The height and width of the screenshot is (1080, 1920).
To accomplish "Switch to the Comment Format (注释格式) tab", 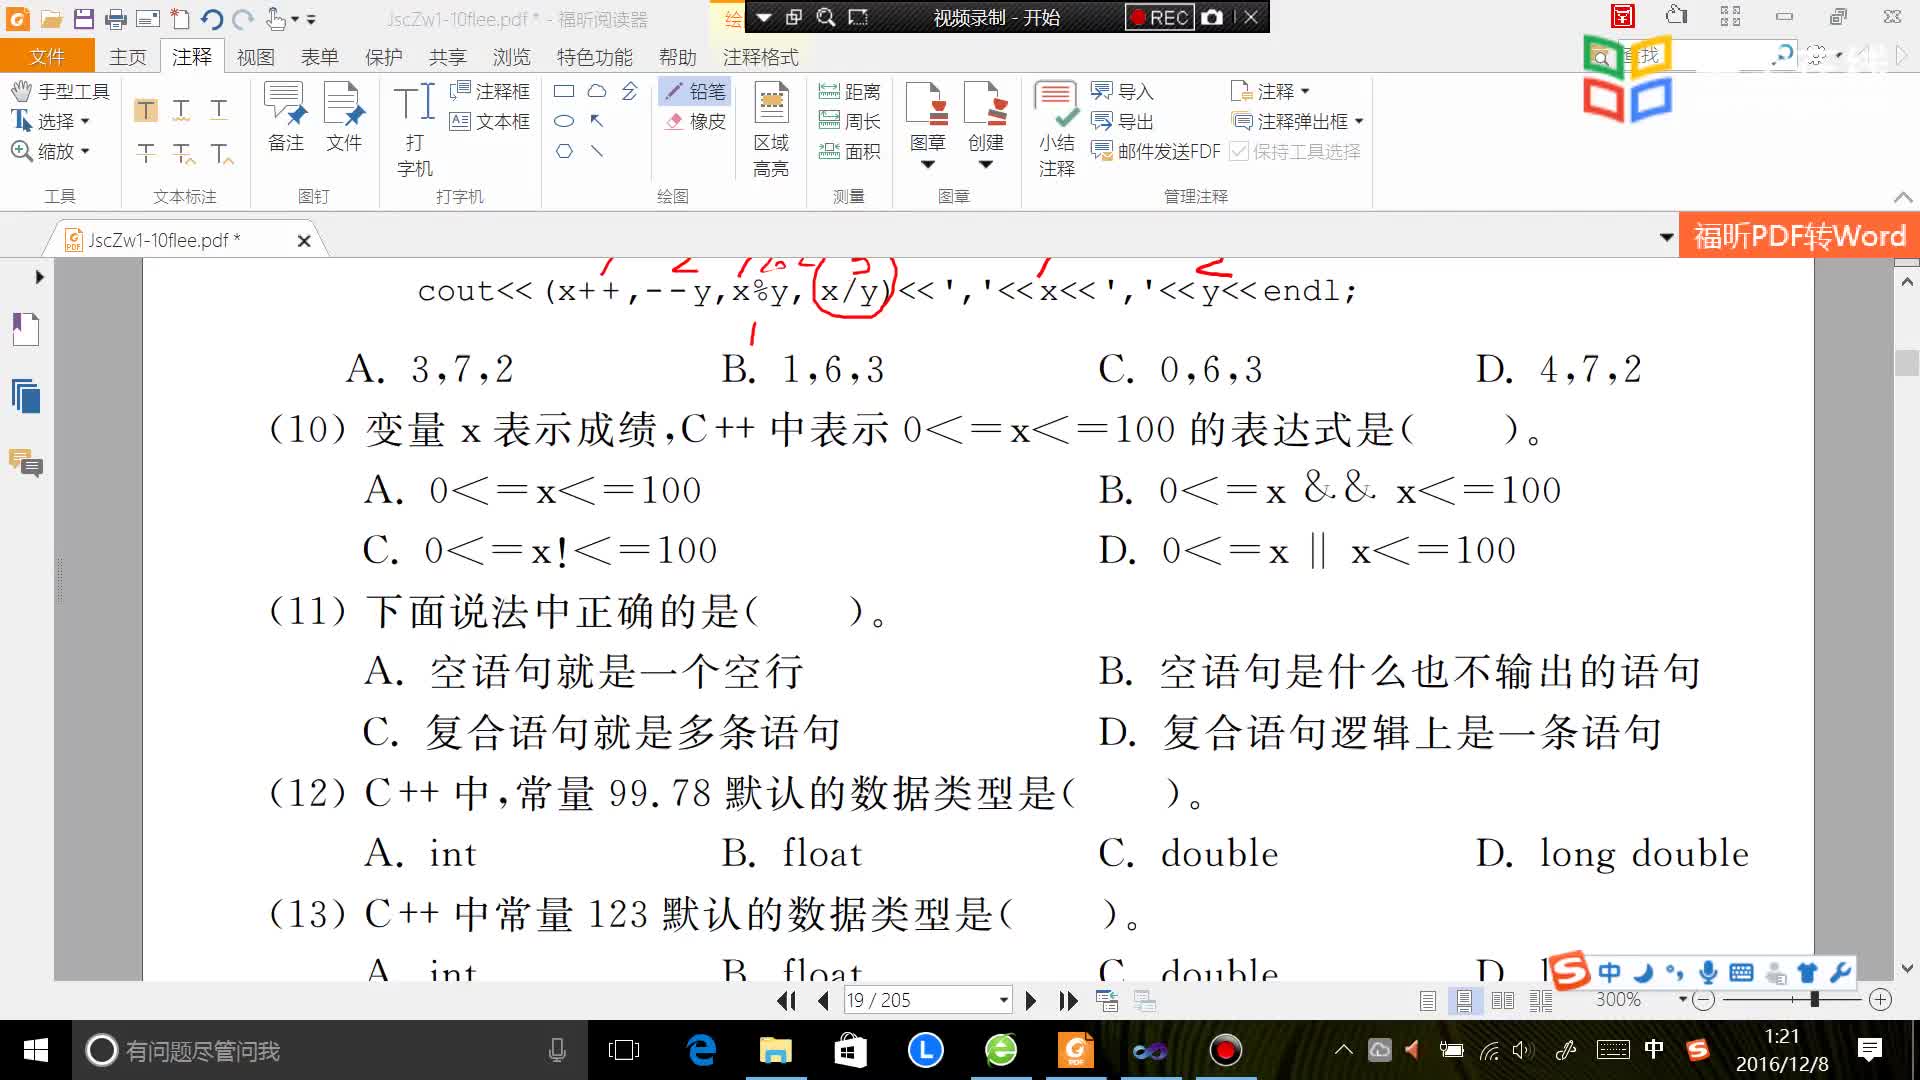I will 761,57.
